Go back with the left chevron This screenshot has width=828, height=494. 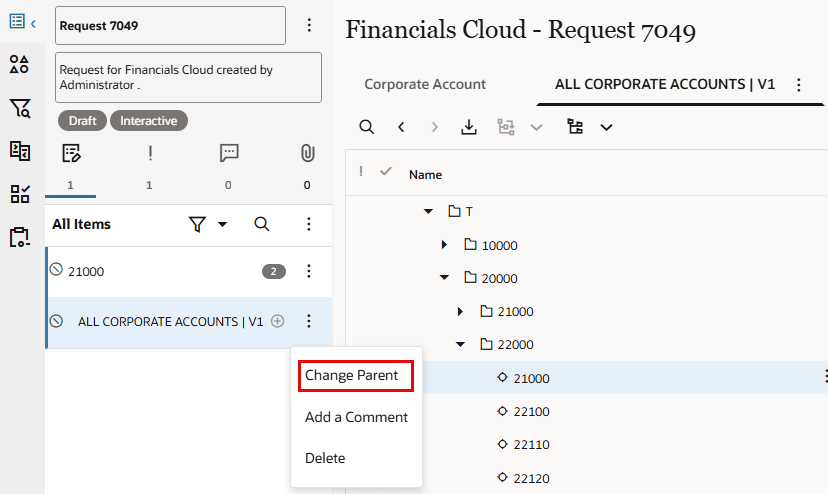click(401, 127)
